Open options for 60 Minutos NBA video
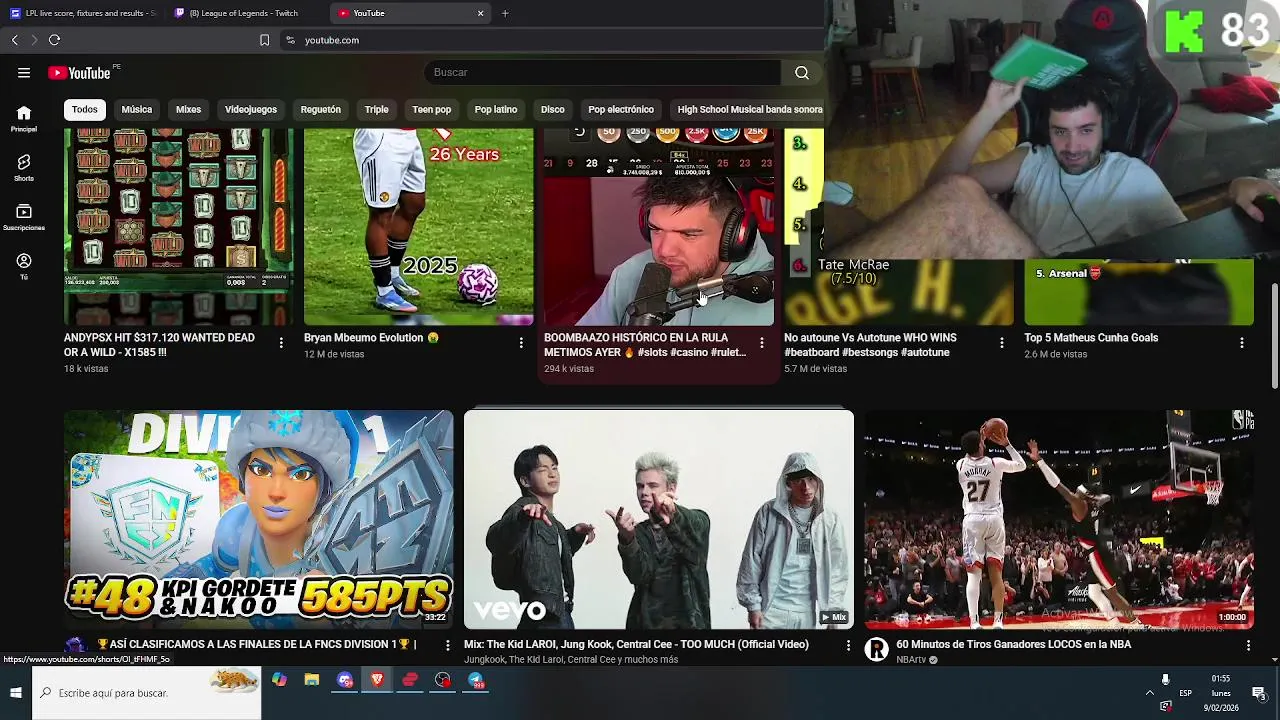This screenshot has height=720, width=1280. 1247,646
